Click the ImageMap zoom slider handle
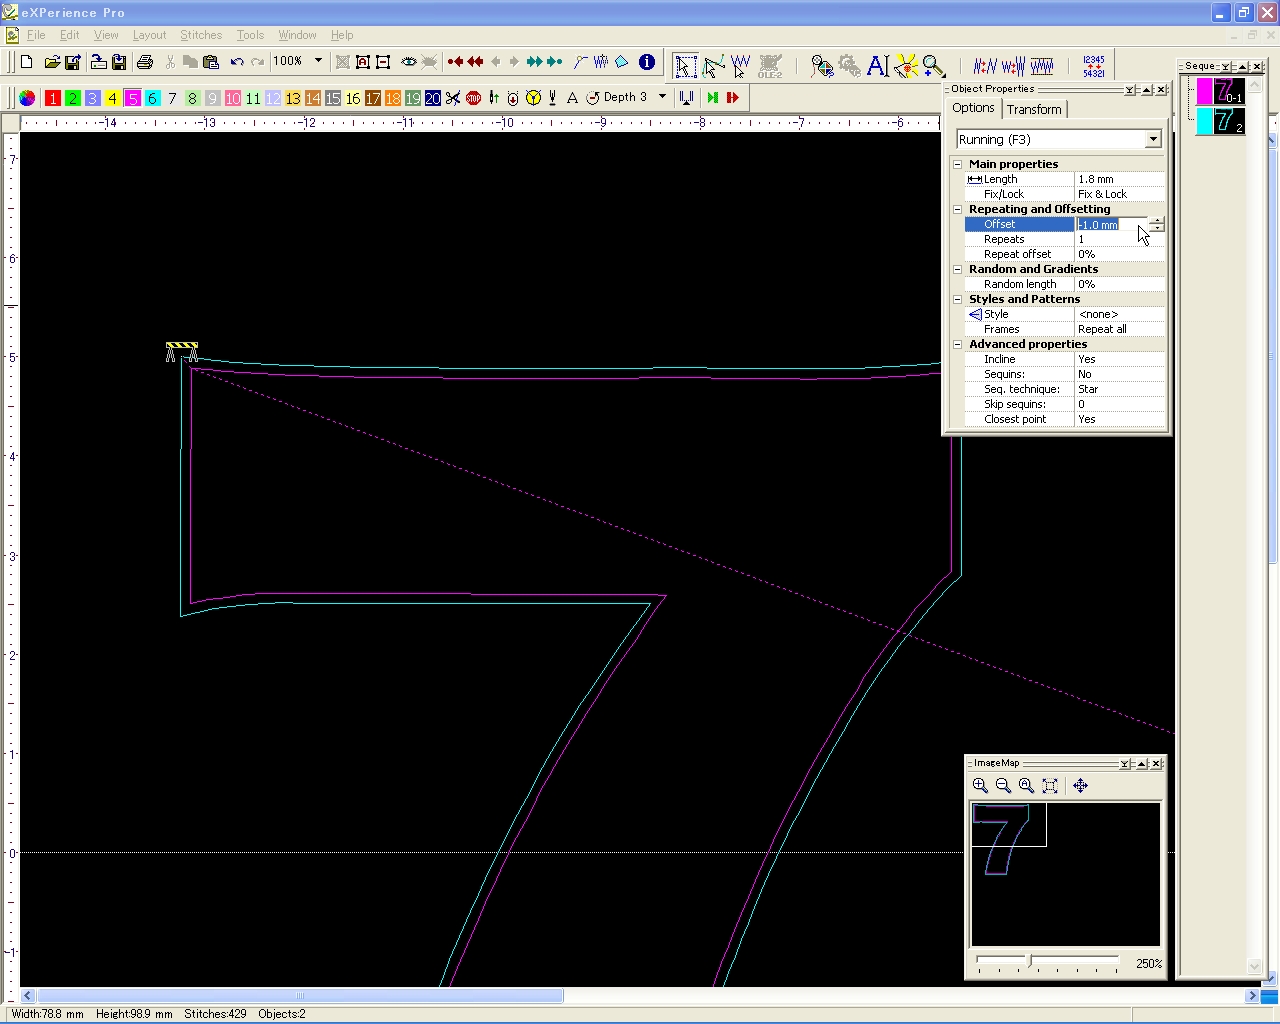Screen dimensions: 1280x1024 [1030, 961]
